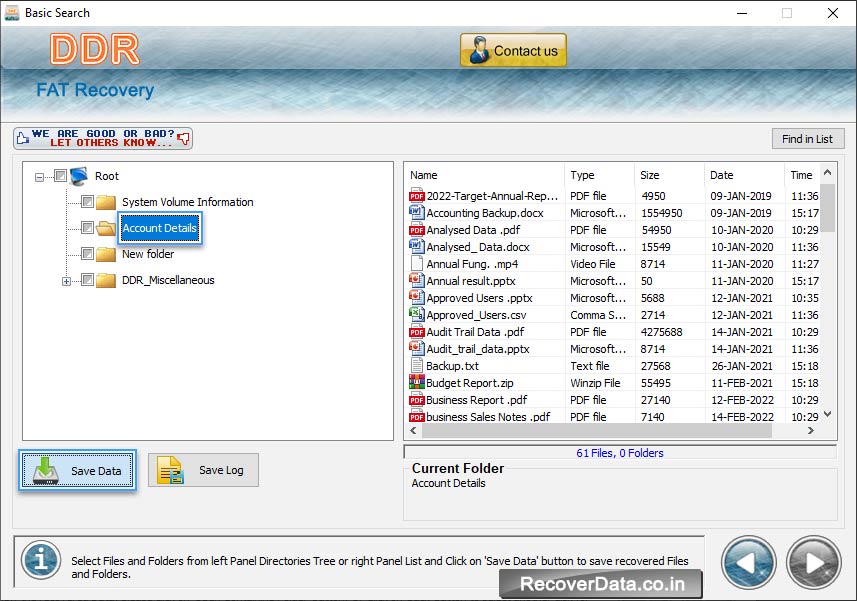Click the System Volume Information folder icon

[106, 202]
